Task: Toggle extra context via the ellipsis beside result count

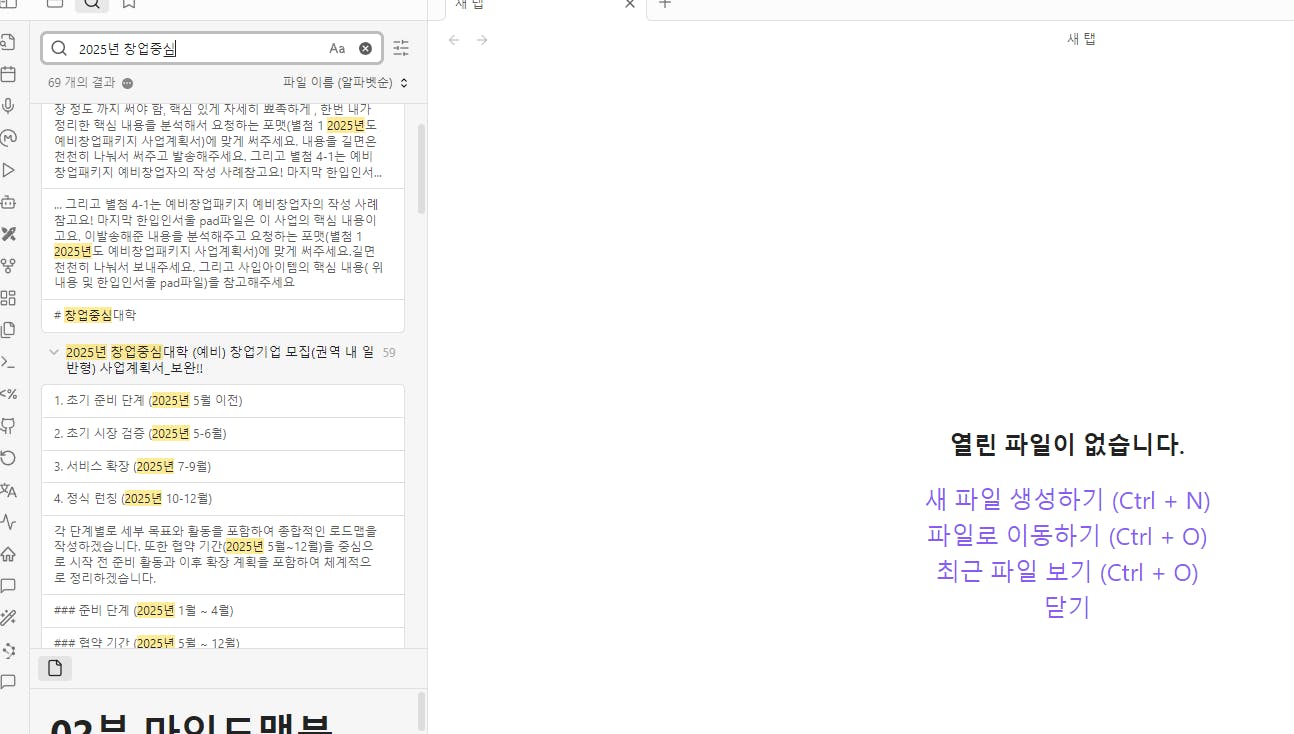Action: pyautogui.click(x=126, y=82)
